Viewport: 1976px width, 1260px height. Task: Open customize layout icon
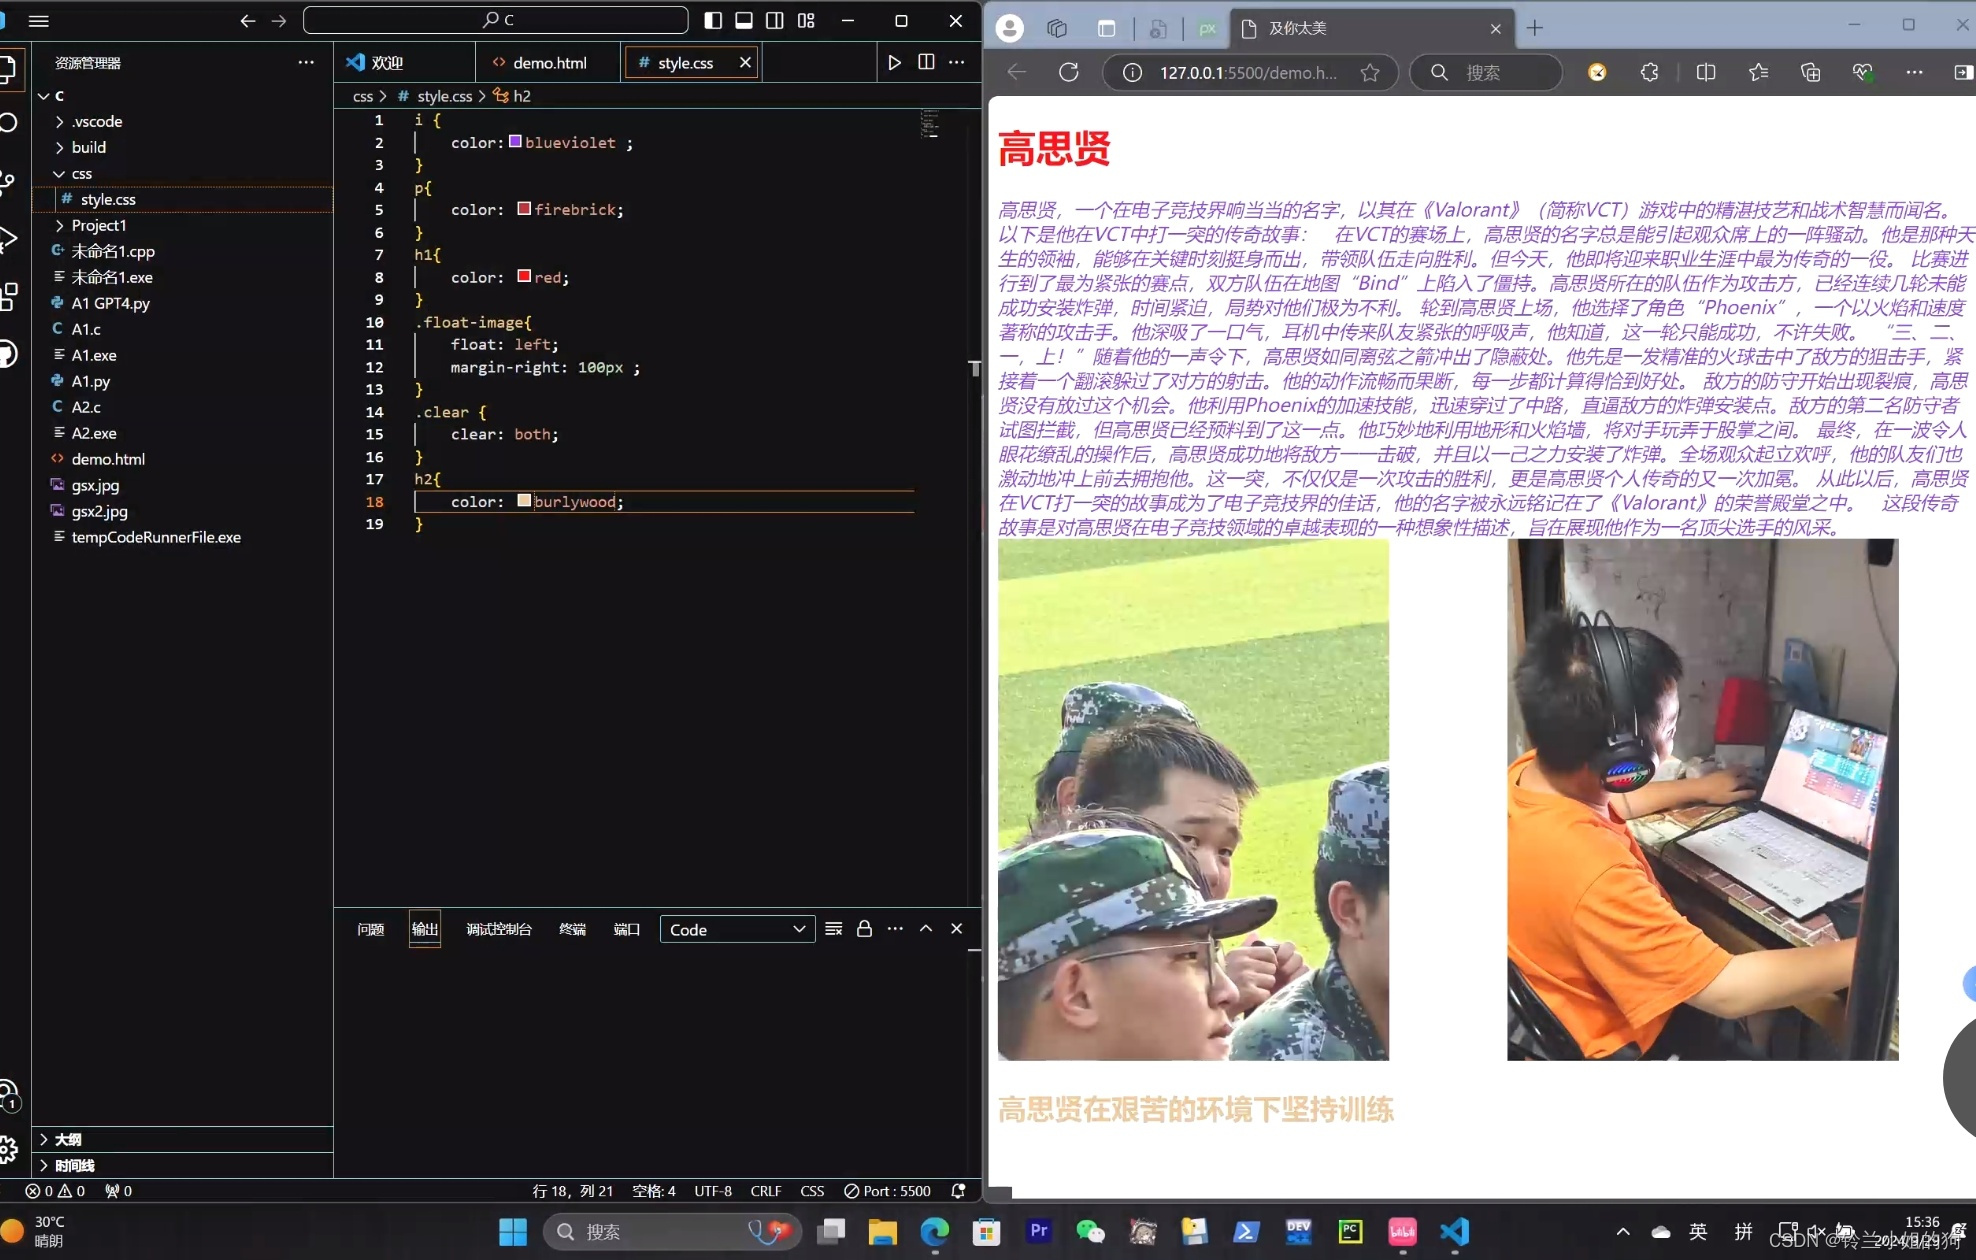click(x=806, y=20)
